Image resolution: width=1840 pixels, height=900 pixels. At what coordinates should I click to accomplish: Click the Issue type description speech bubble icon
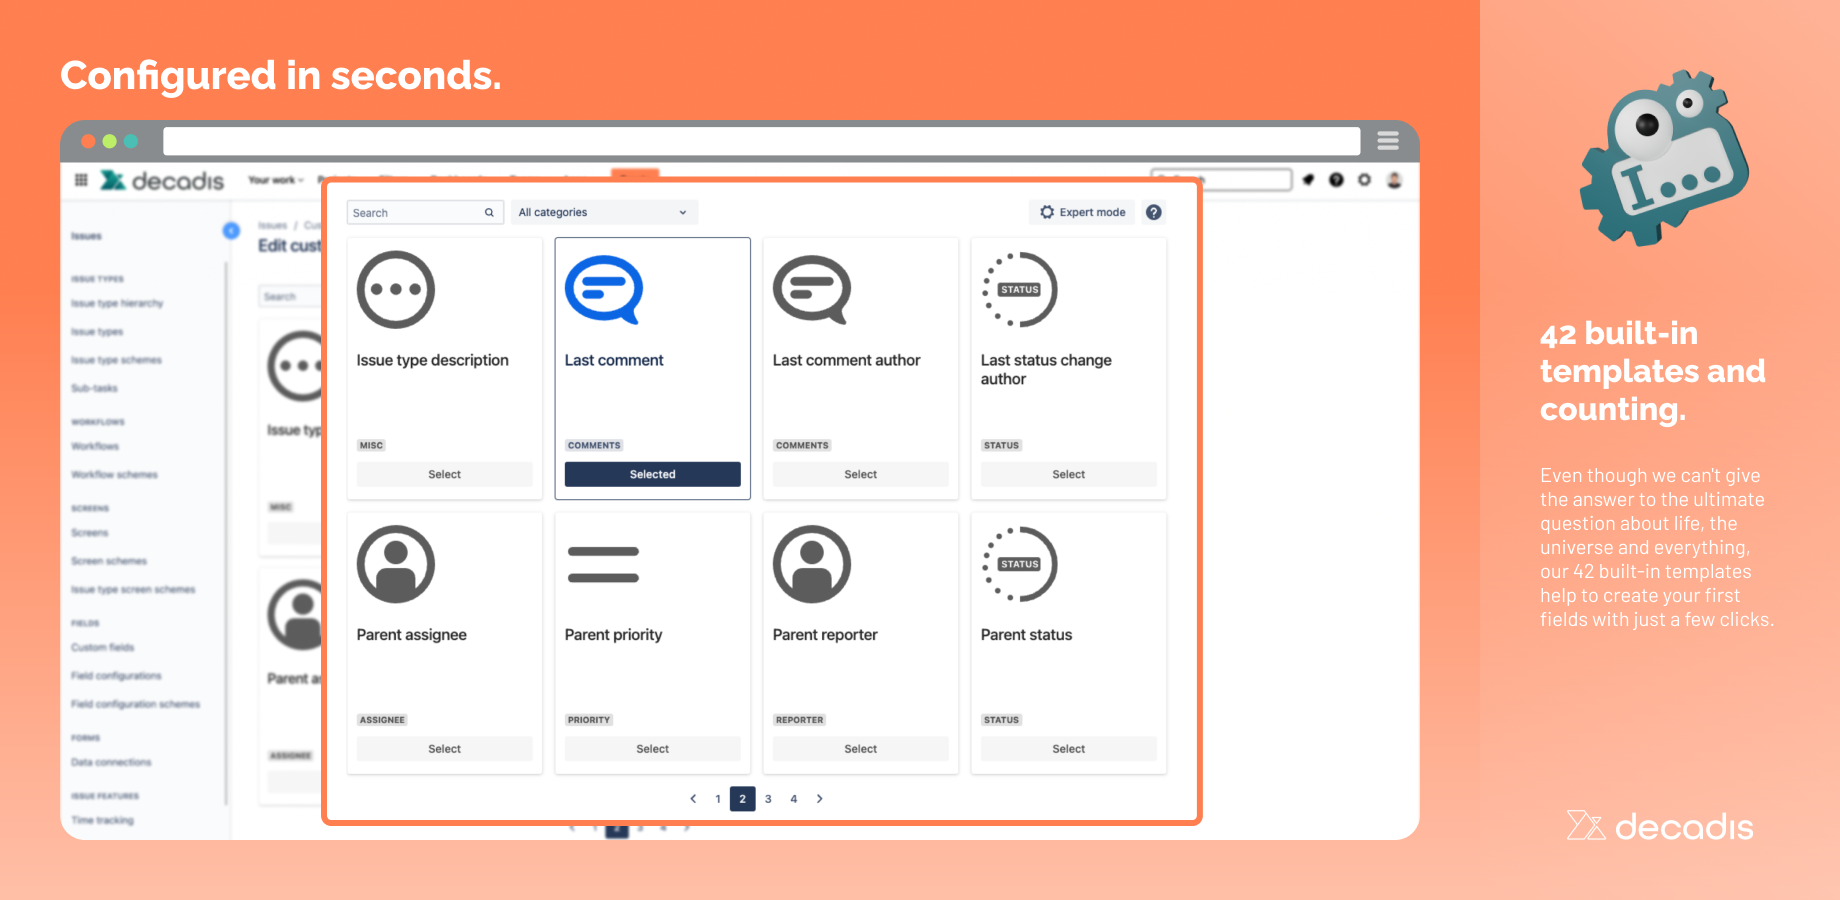(396, 290)
